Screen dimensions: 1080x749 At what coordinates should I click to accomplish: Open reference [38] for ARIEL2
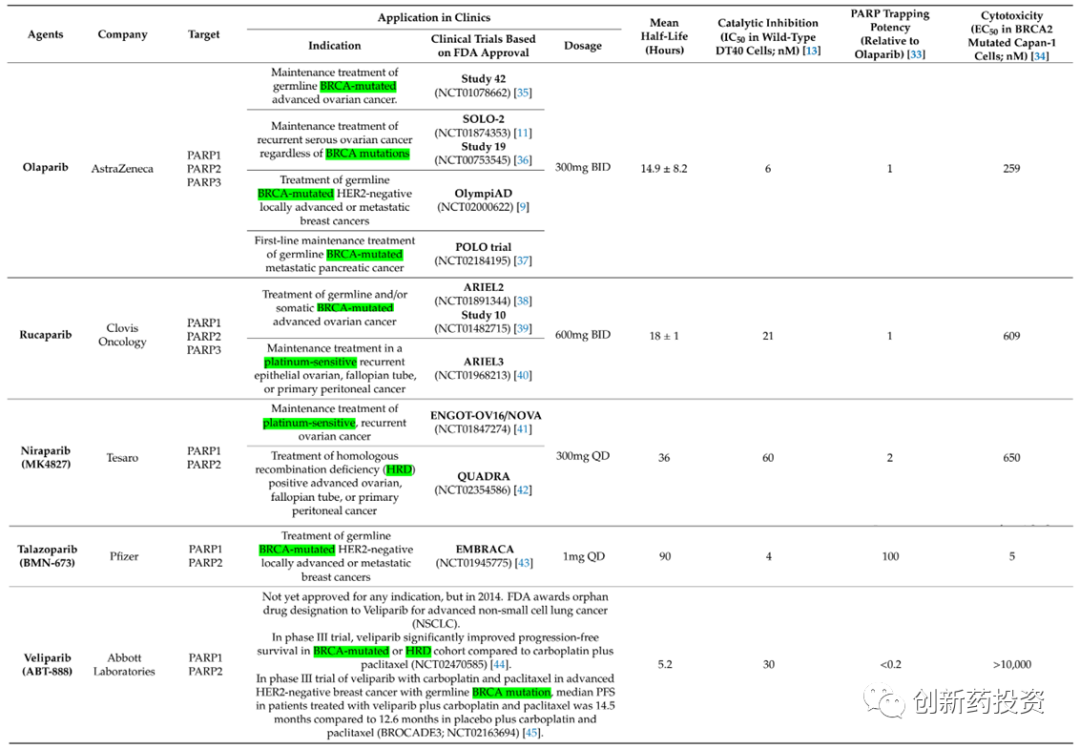click(x=523, y=301)
